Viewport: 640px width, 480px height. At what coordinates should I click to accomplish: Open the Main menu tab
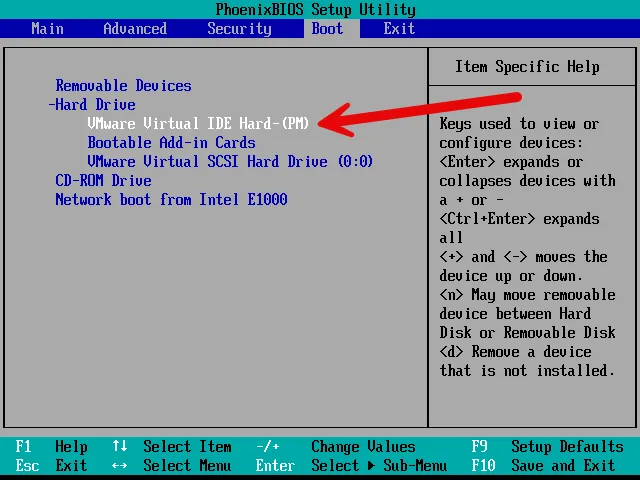[x=47, y=29]
